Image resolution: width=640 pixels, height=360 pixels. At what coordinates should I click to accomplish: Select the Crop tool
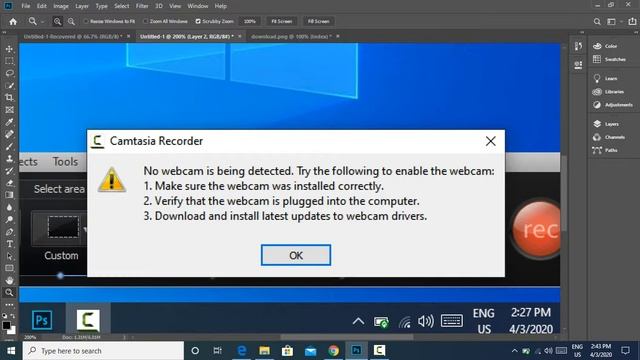[9, 98]
